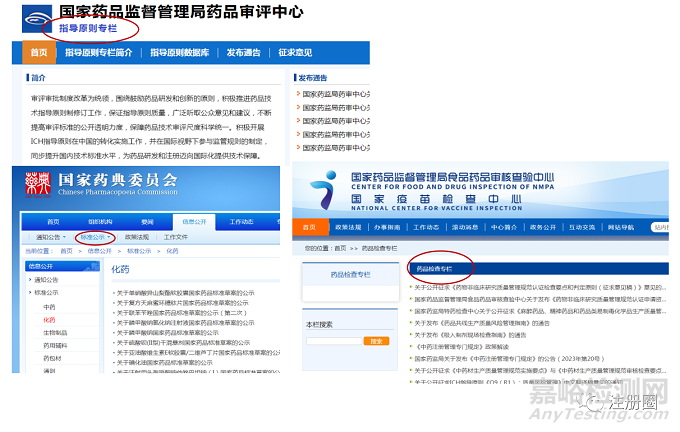
Task: Click the 本栏搜索 search input field
Action: pos(334,341)
